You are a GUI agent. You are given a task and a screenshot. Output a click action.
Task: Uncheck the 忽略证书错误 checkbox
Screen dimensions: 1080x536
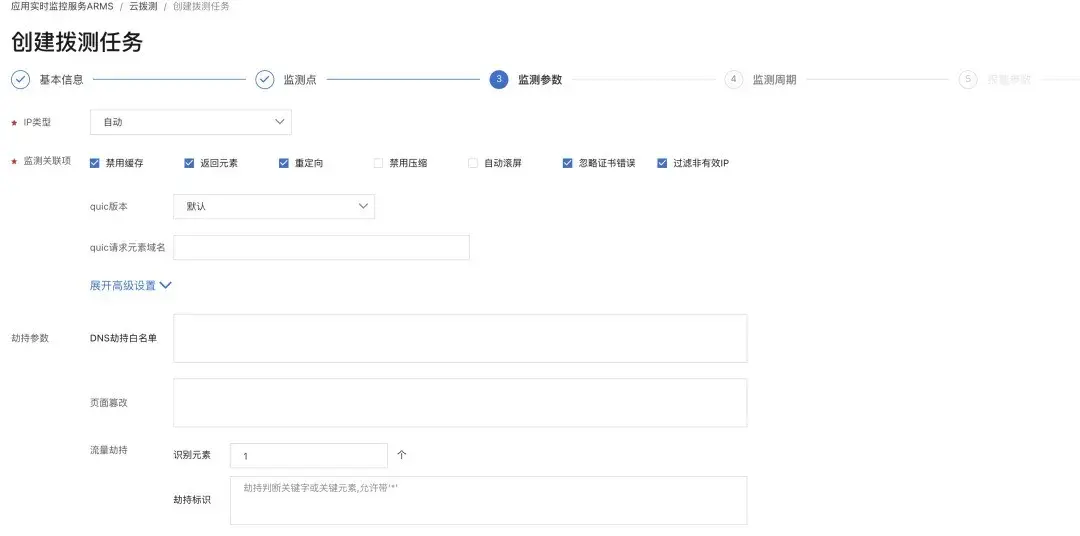tap(568, 163)
